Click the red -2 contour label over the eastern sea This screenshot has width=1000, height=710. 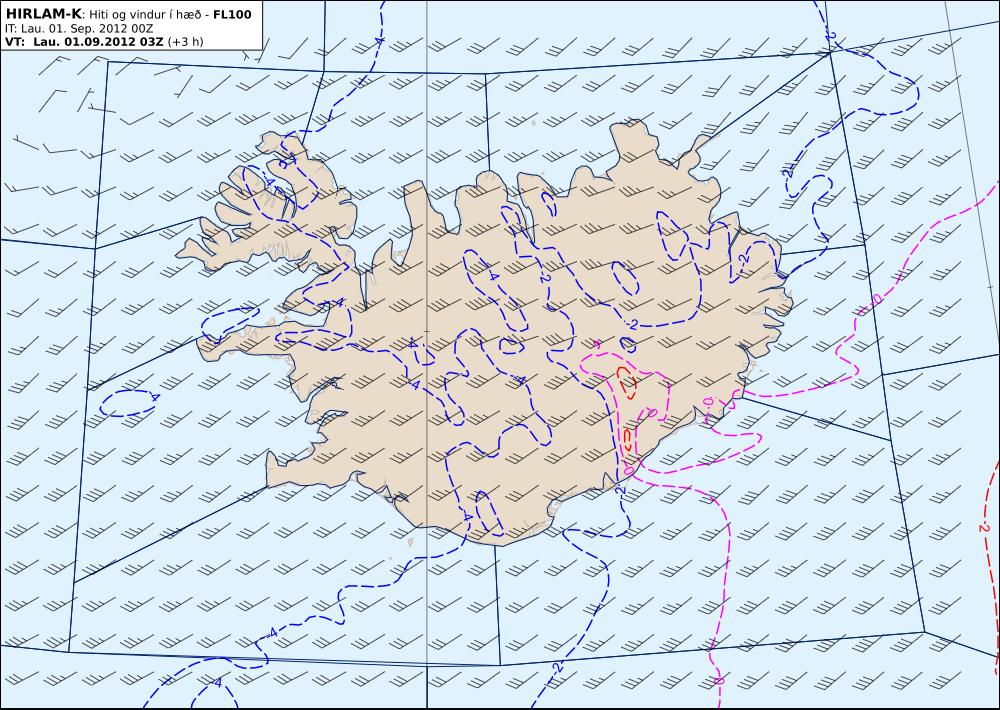point(983,527)
